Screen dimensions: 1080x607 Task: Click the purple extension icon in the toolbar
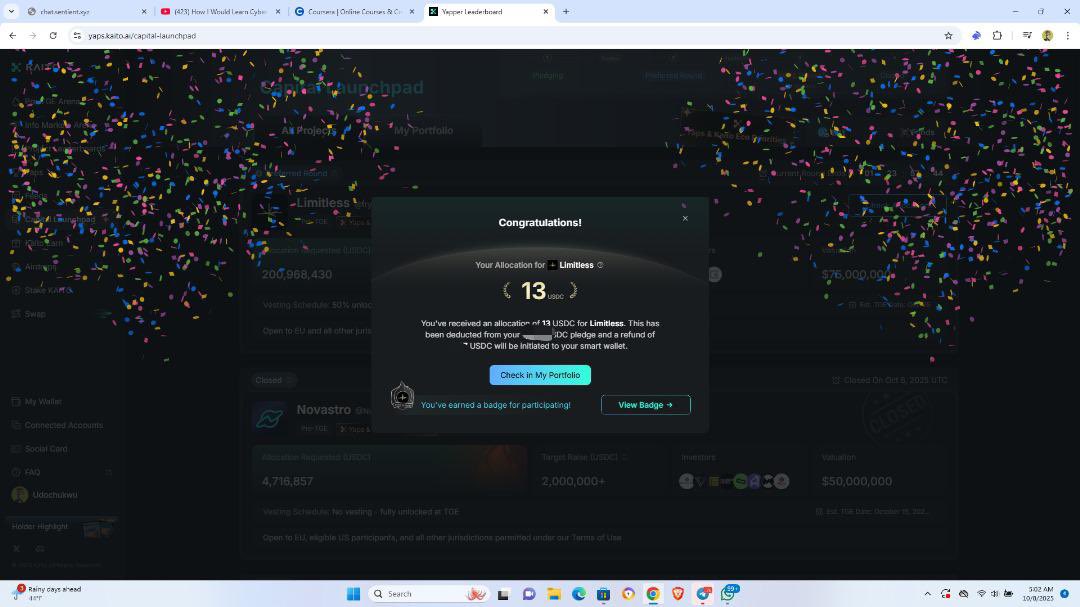[x=976, y=36]
